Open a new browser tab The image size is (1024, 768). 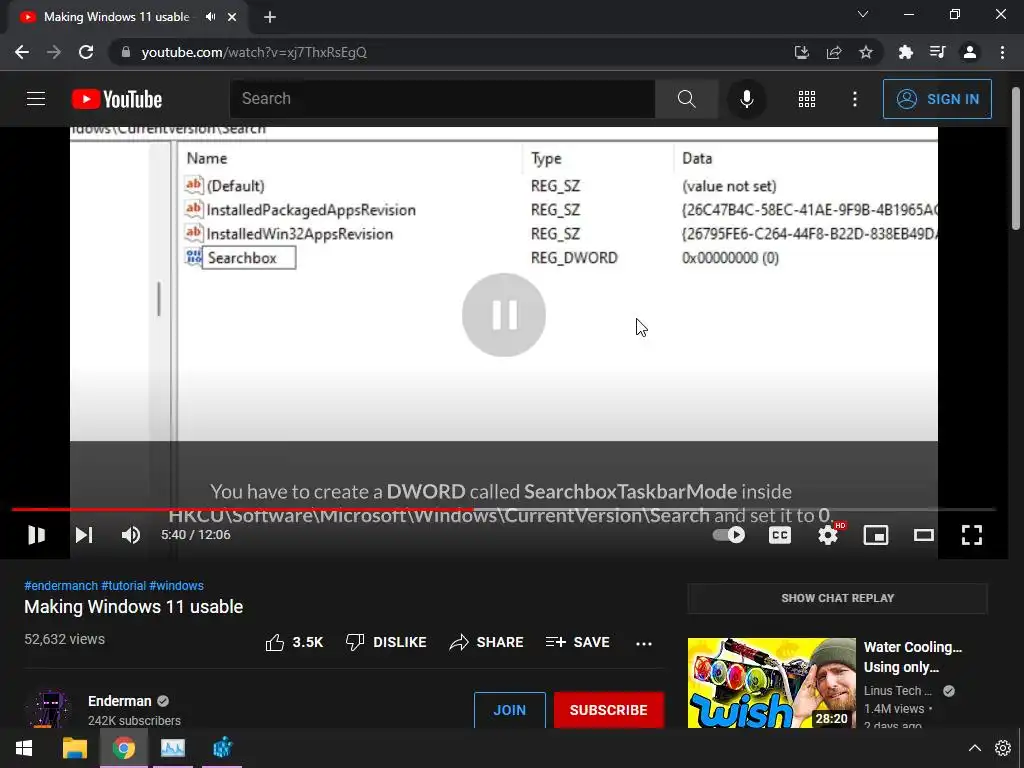click(270, 17)
